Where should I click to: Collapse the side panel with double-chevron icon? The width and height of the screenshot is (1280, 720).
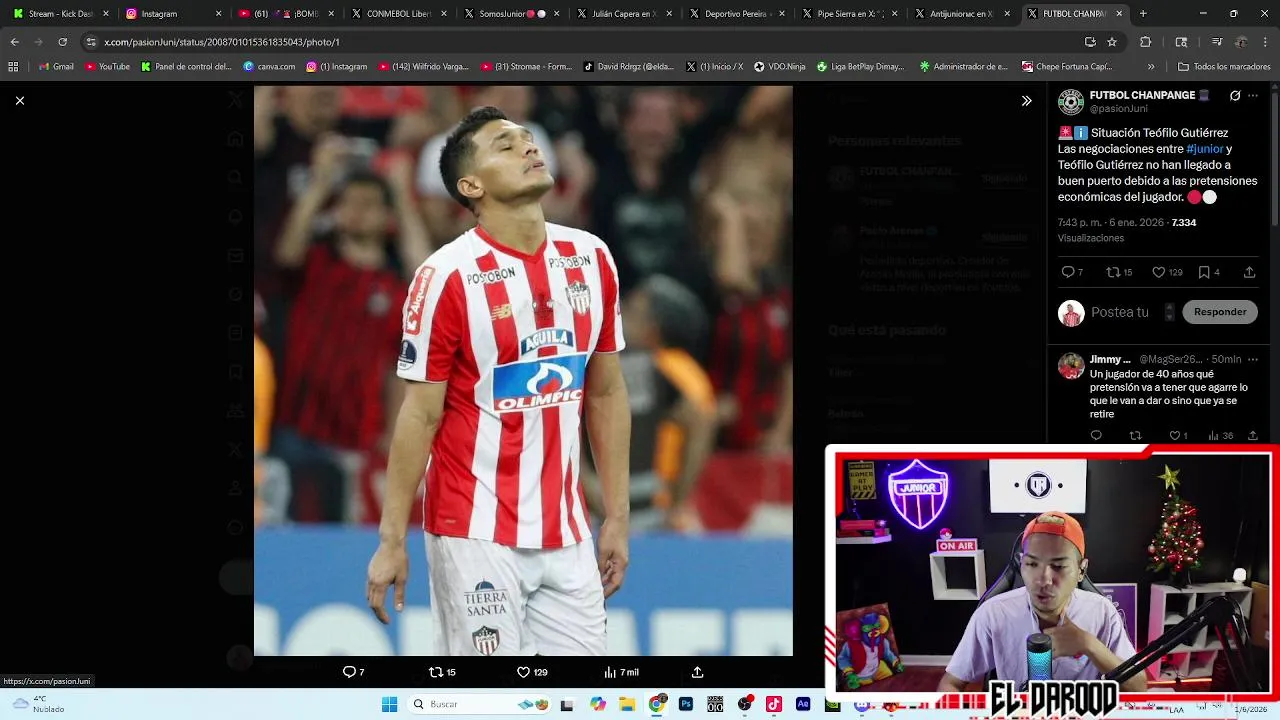[x=1026, y=101]
